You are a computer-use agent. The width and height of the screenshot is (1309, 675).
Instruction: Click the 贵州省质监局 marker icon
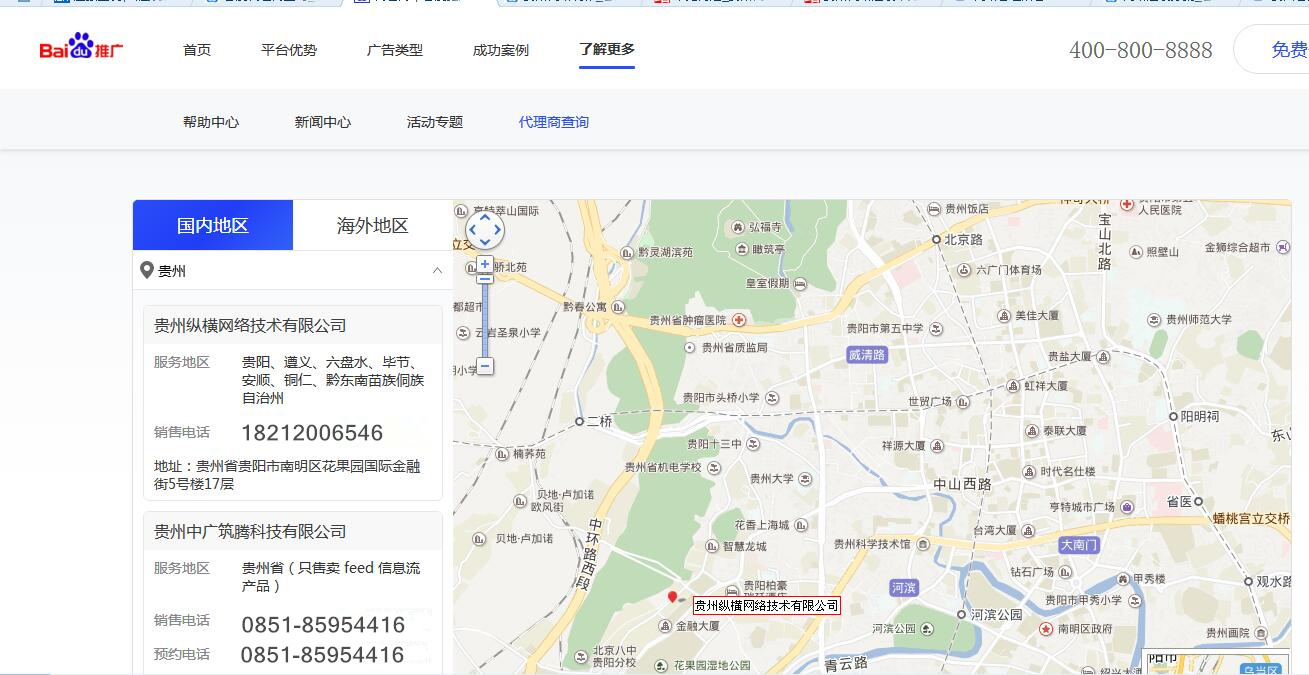(x=689, y=347)
